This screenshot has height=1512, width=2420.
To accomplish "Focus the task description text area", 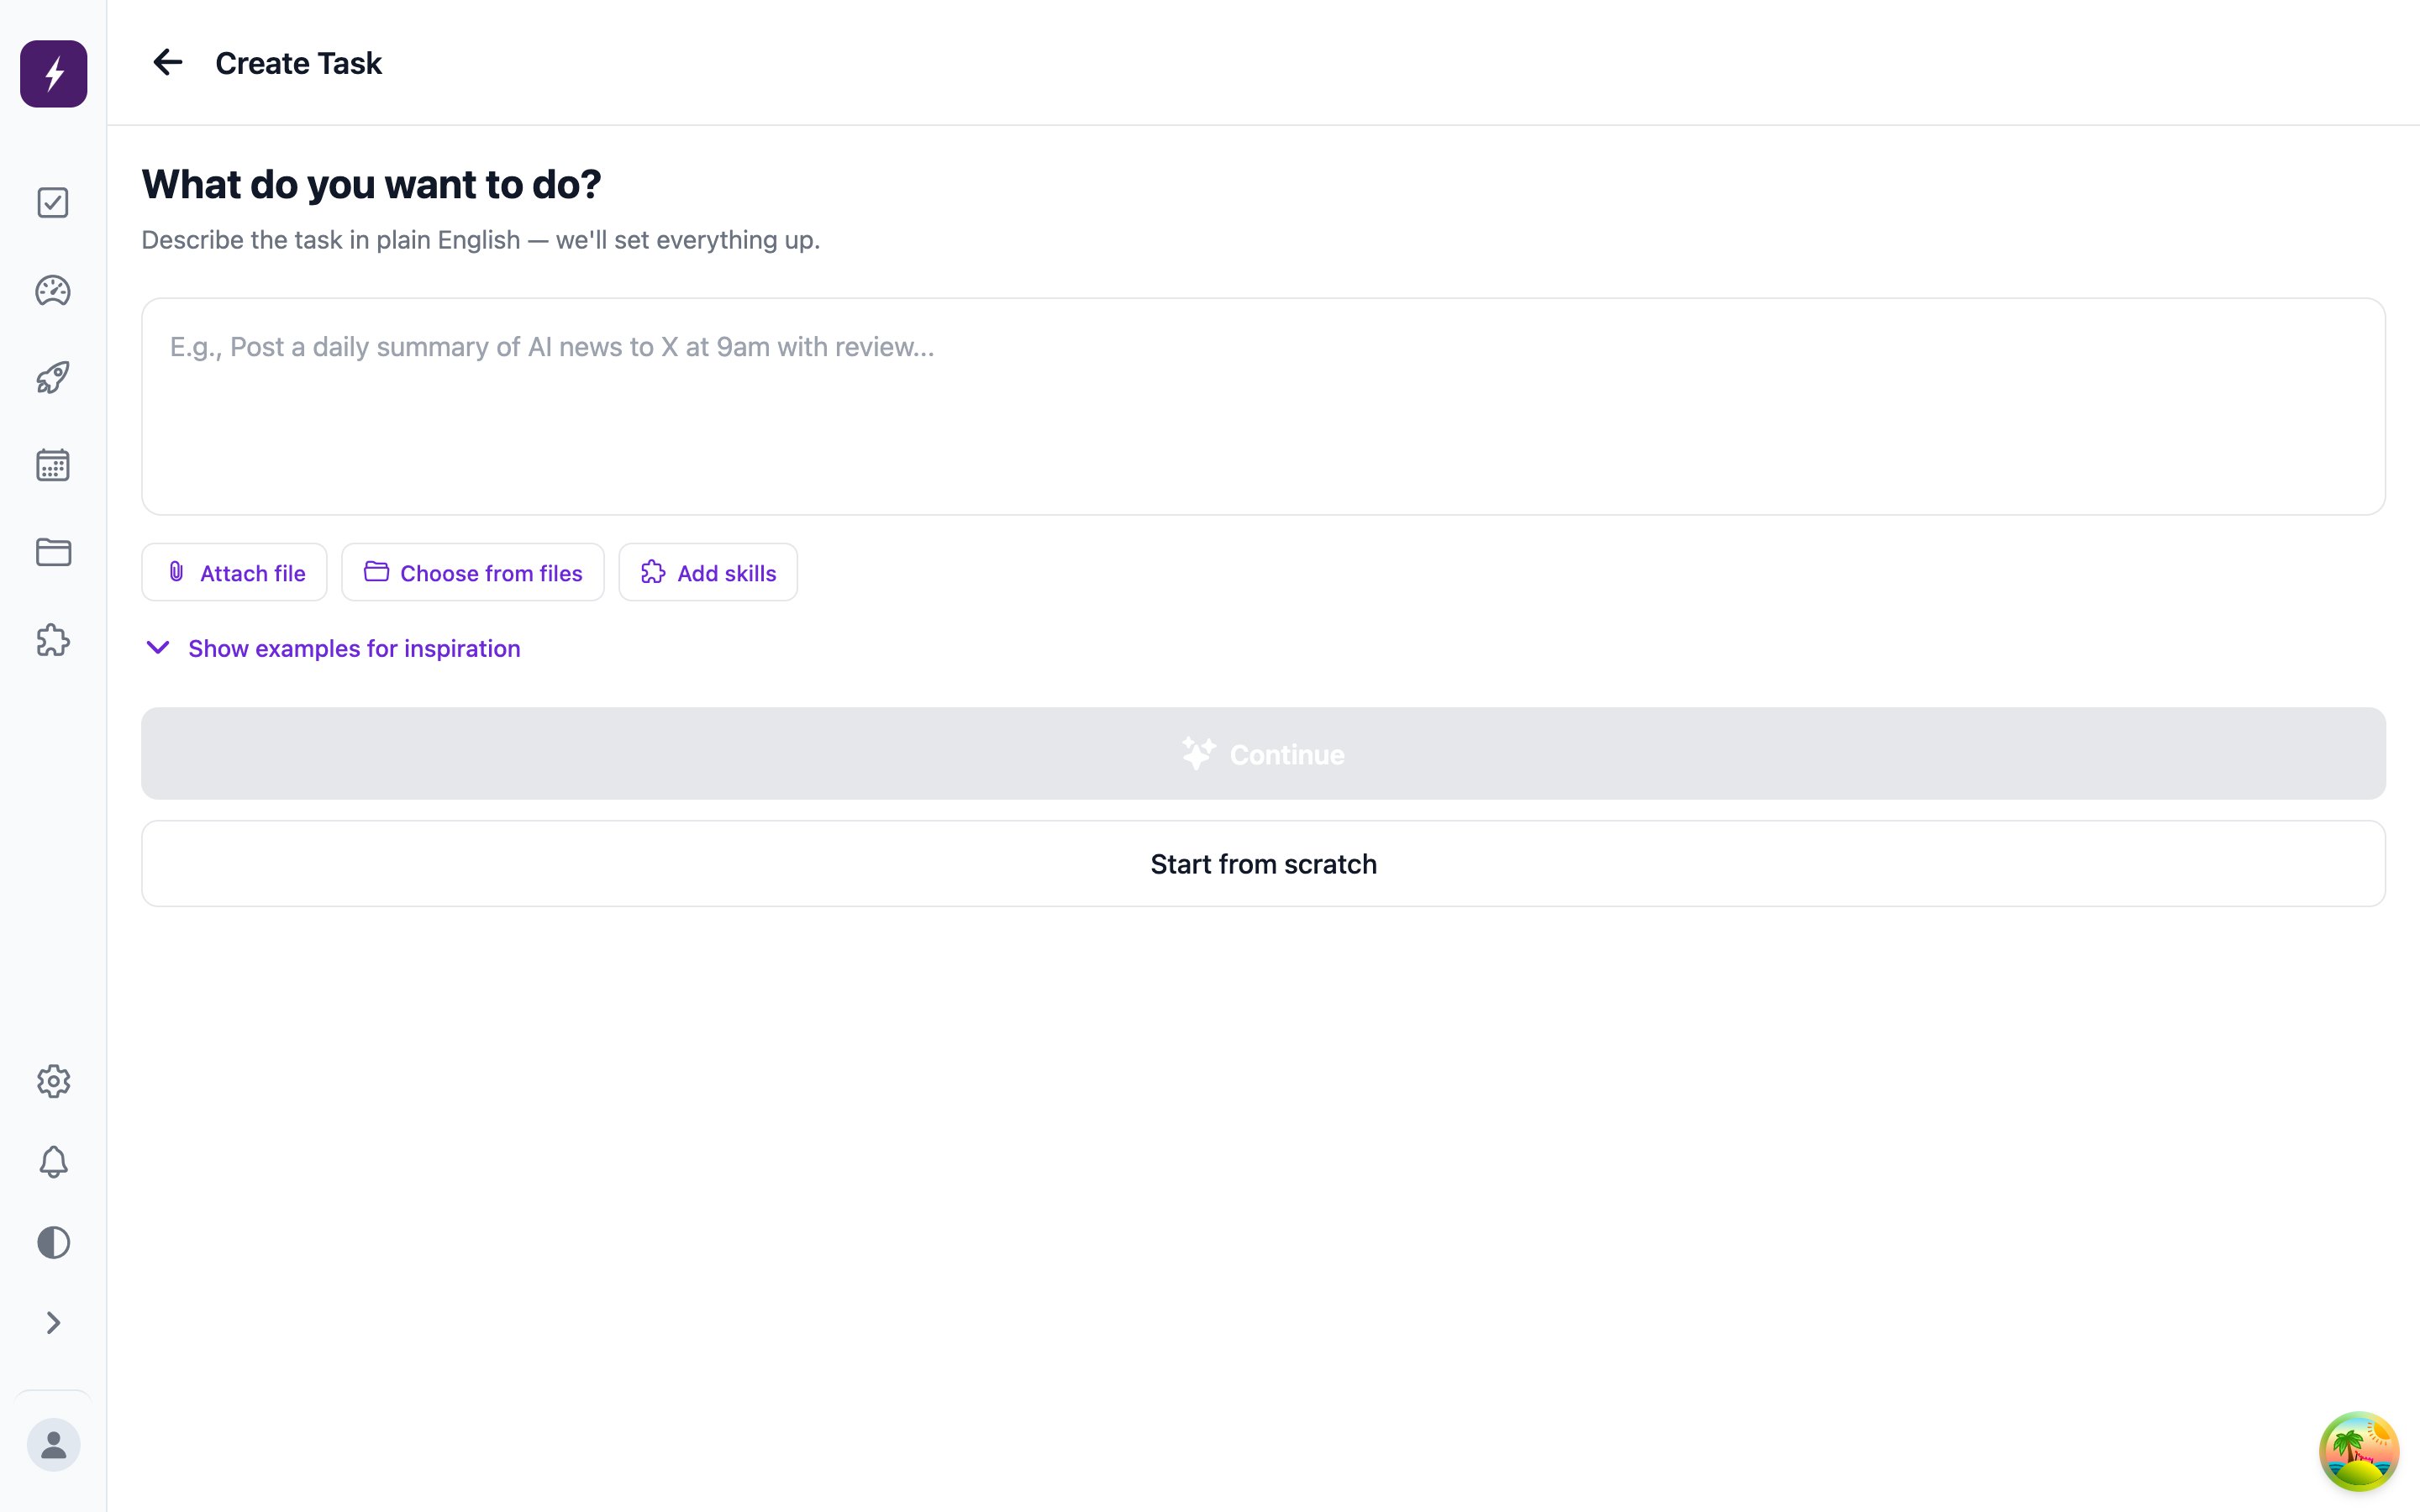I will click(x=1263, y=406).
